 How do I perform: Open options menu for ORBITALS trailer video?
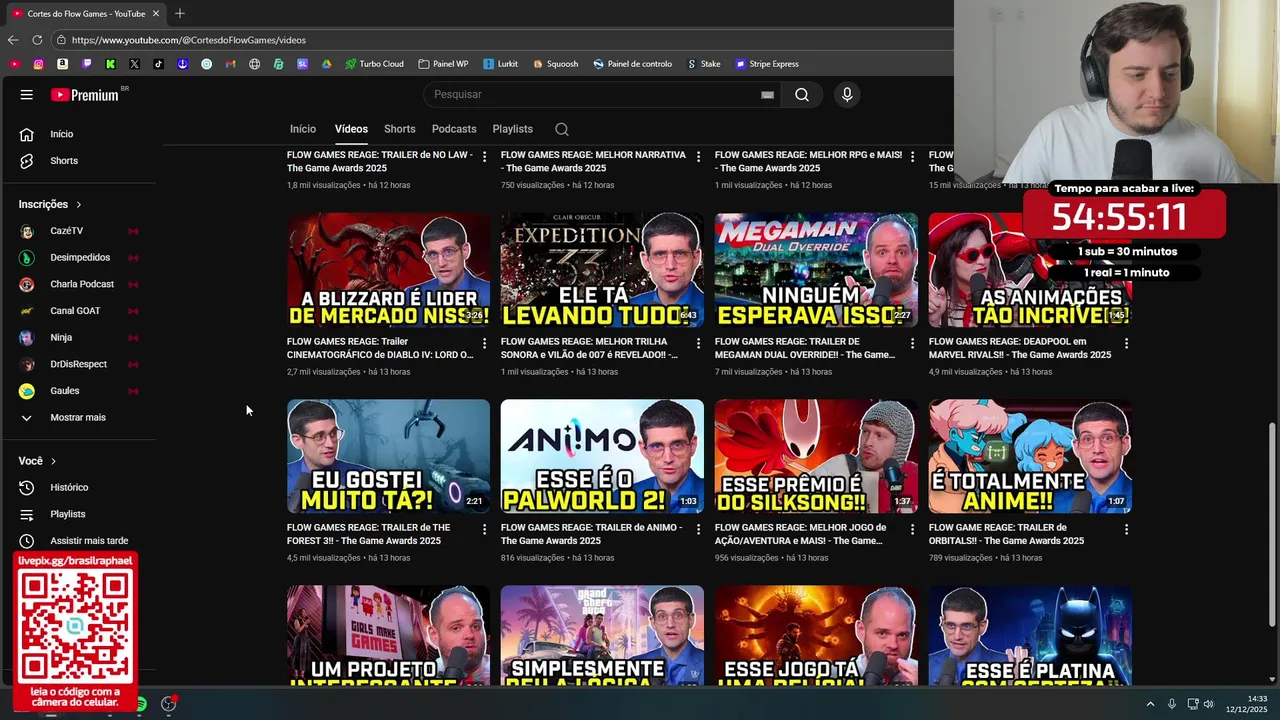click(1126, 529)
